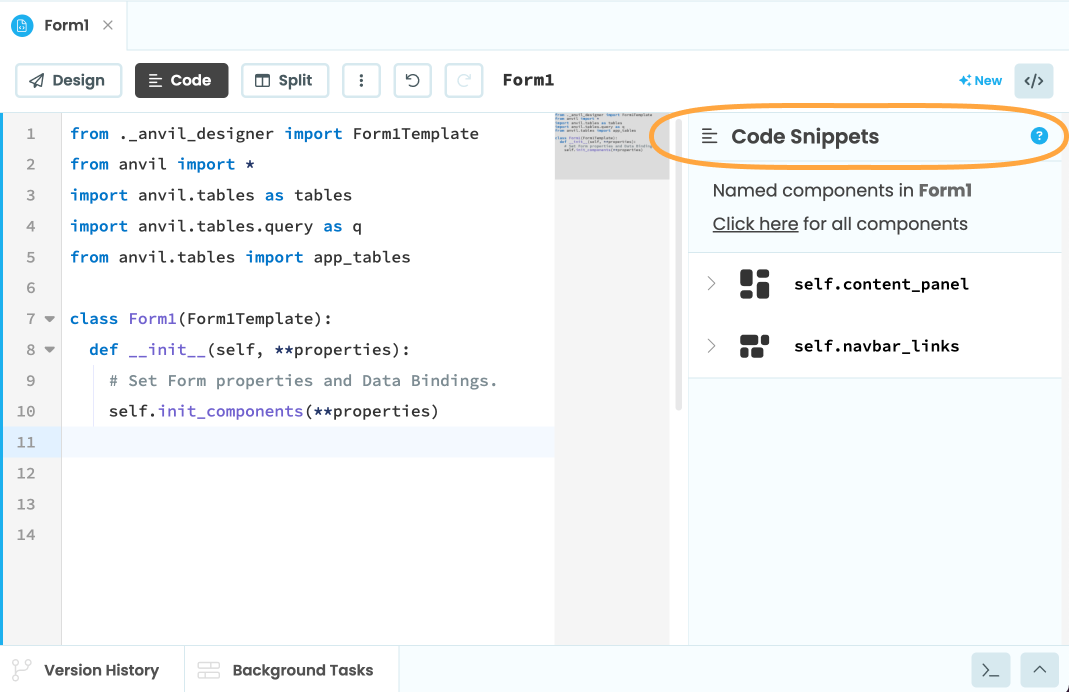Click the Form1 file icon in the tab
1069x692 pixels.
click(x=21, y=26)
